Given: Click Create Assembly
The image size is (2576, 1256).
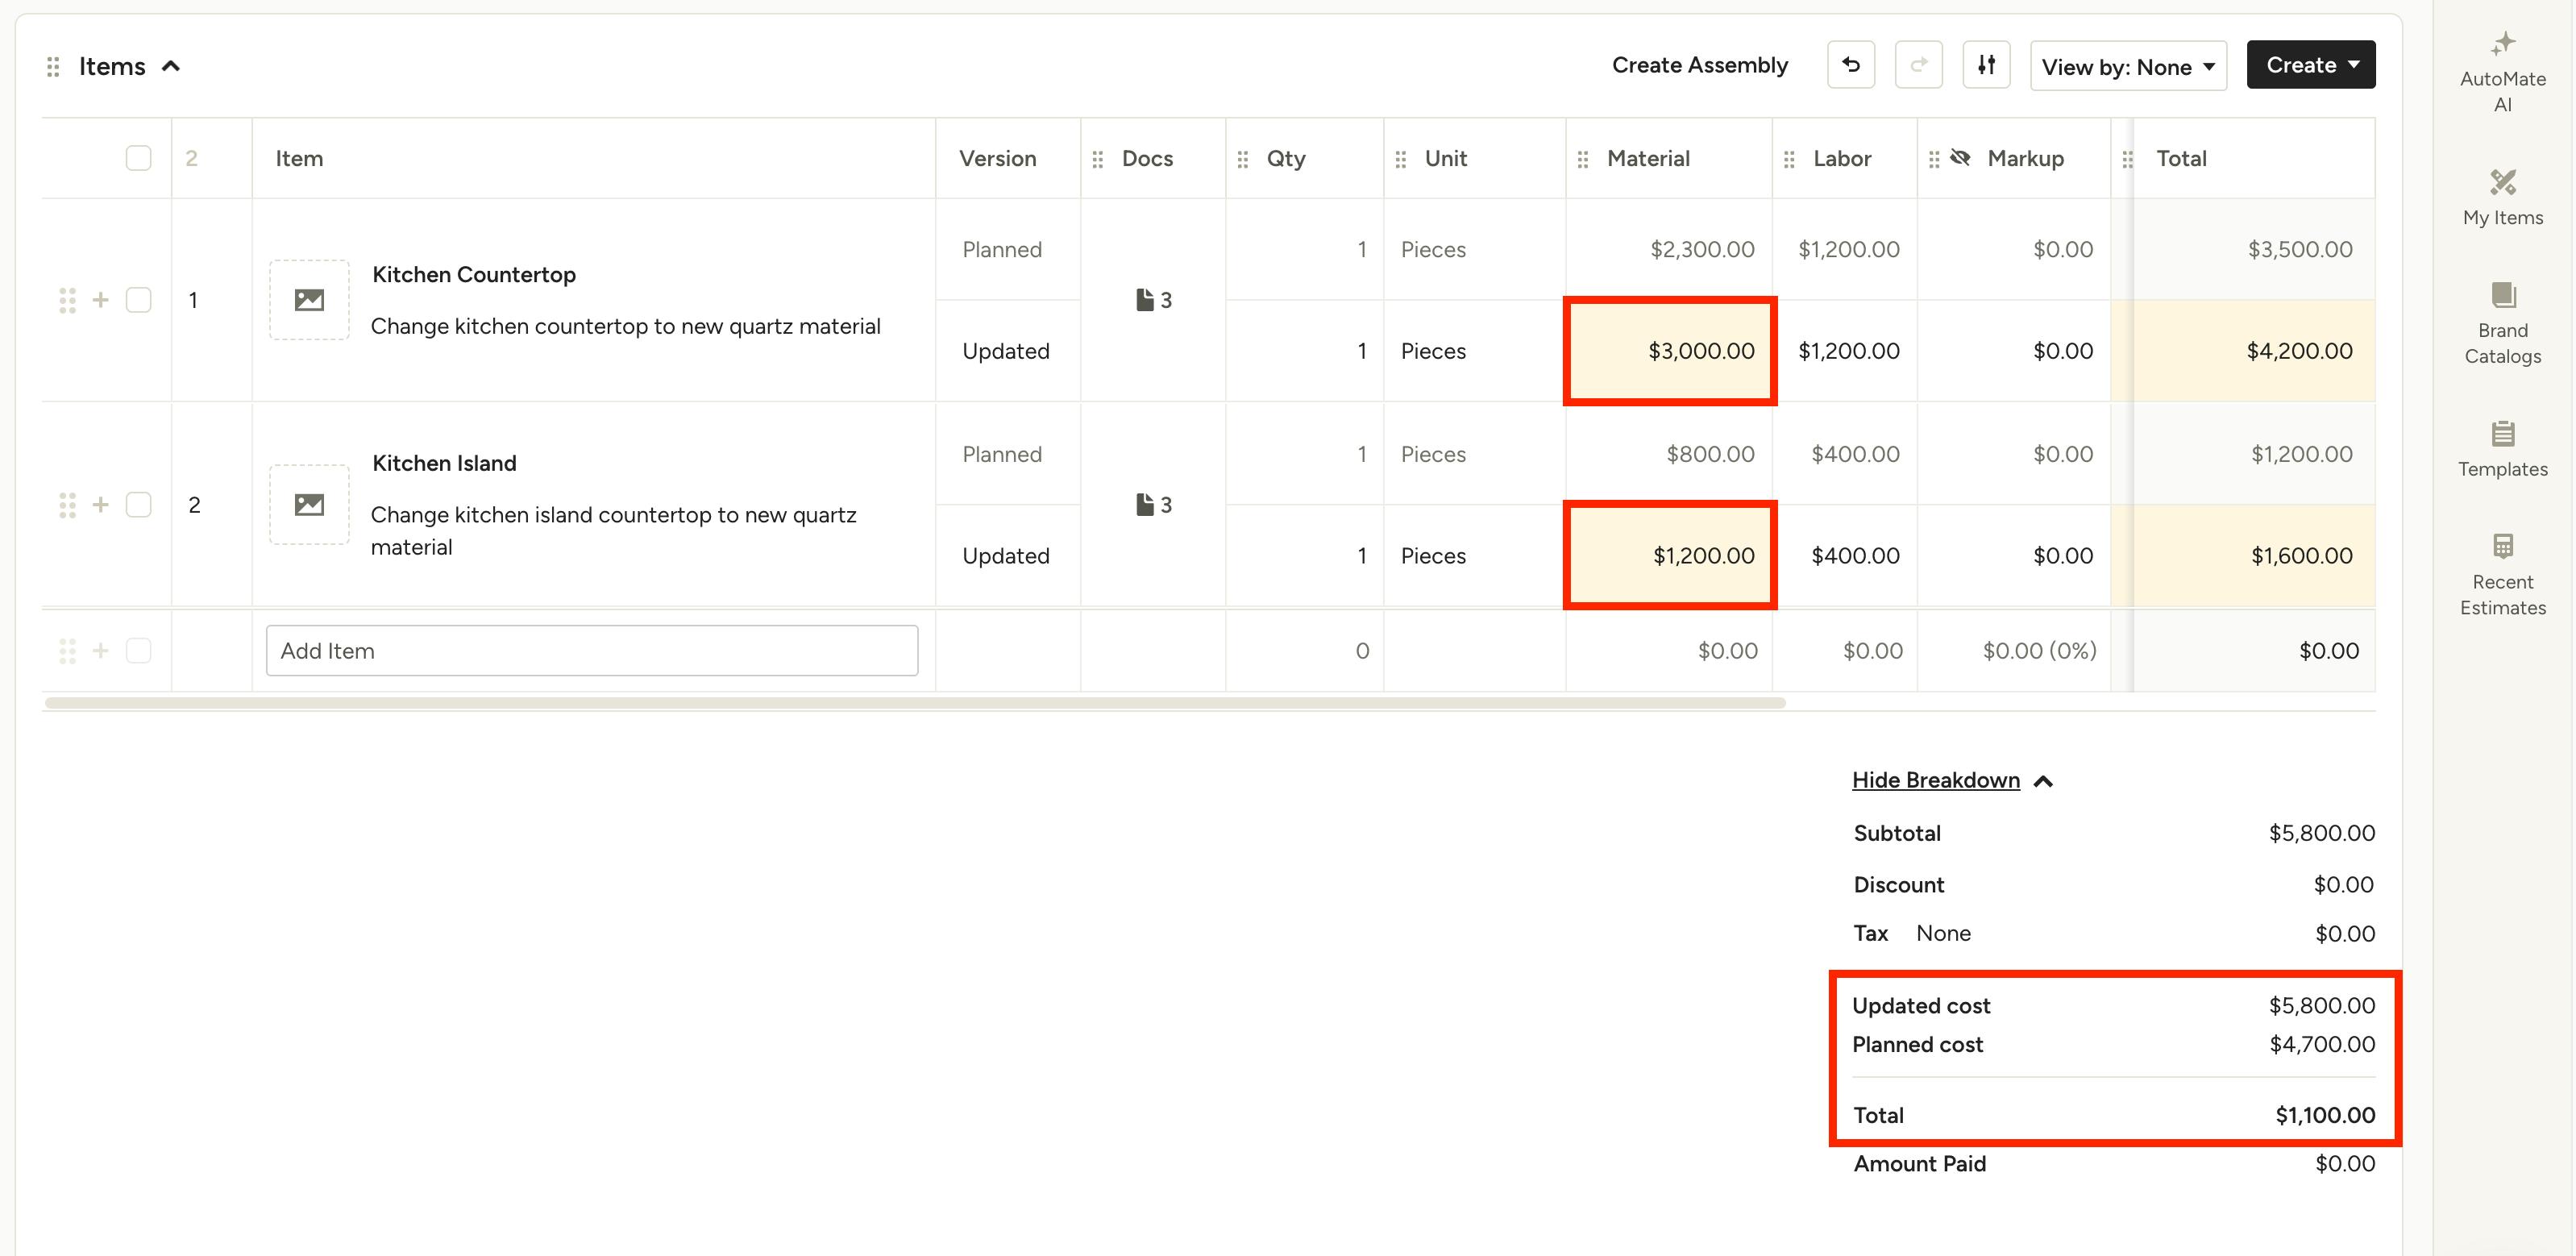Looking at the screenshot, I should 1699,65.
